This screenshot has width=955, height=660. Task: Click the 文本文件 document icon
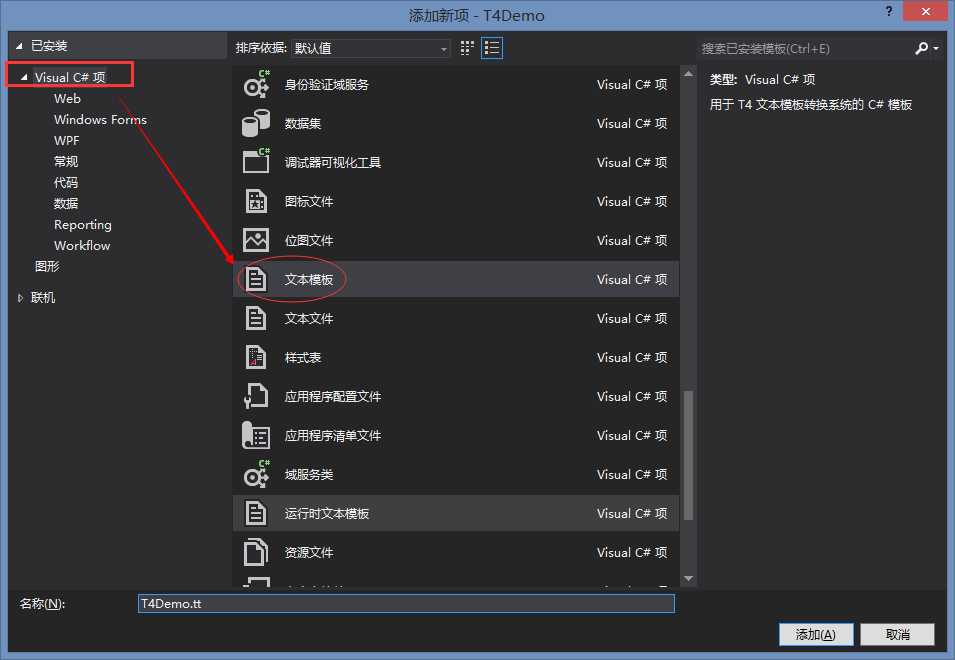(256, 318)
